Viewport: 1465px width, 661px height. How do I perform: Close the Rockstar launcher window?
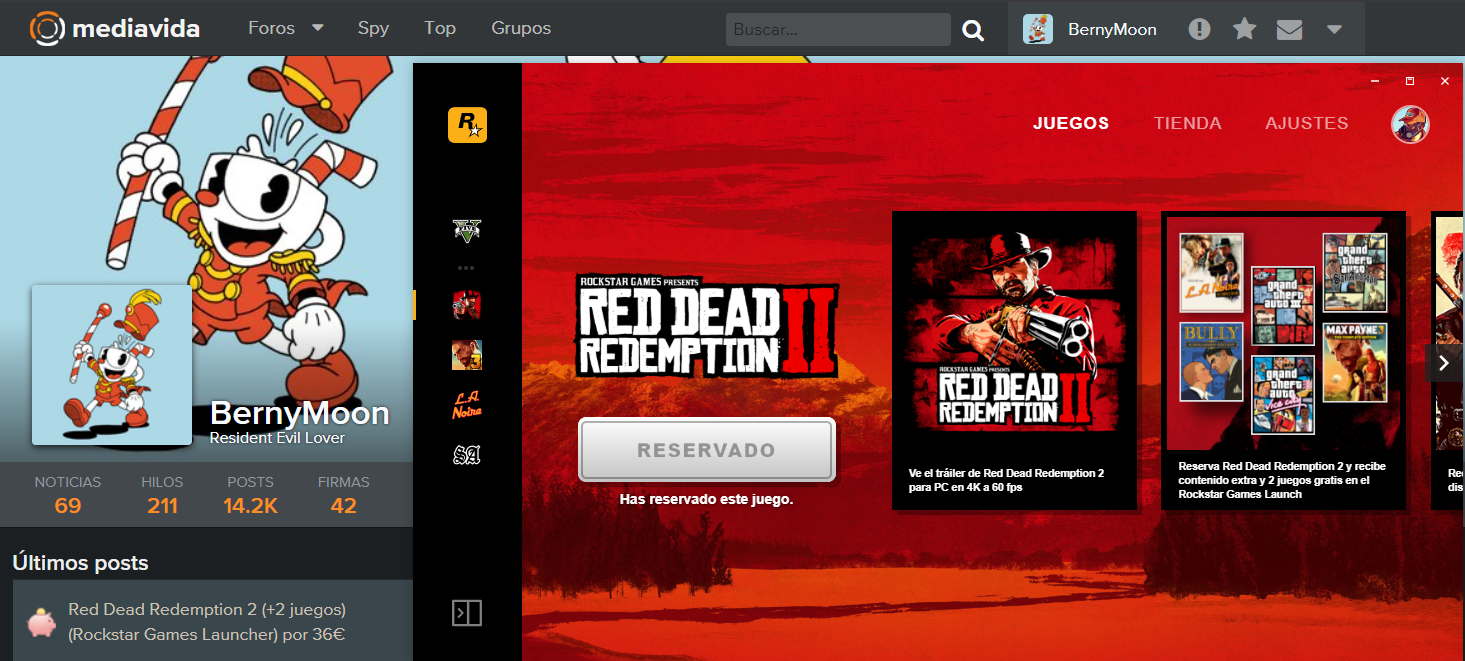pos(1444,81)
